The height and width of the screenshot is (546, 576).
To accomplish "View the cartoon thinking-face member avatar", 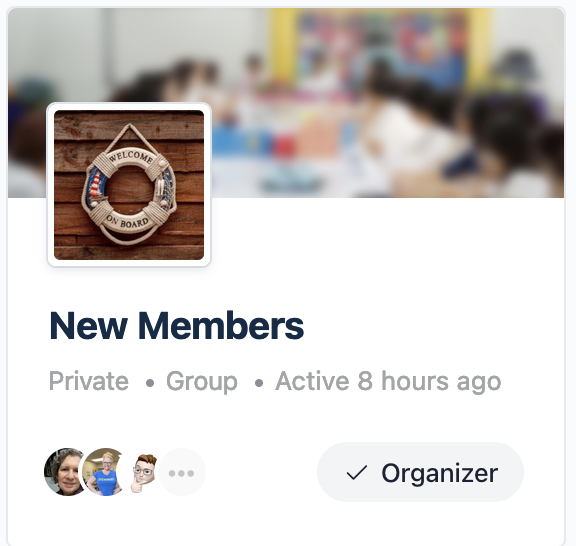I will 143,473.
